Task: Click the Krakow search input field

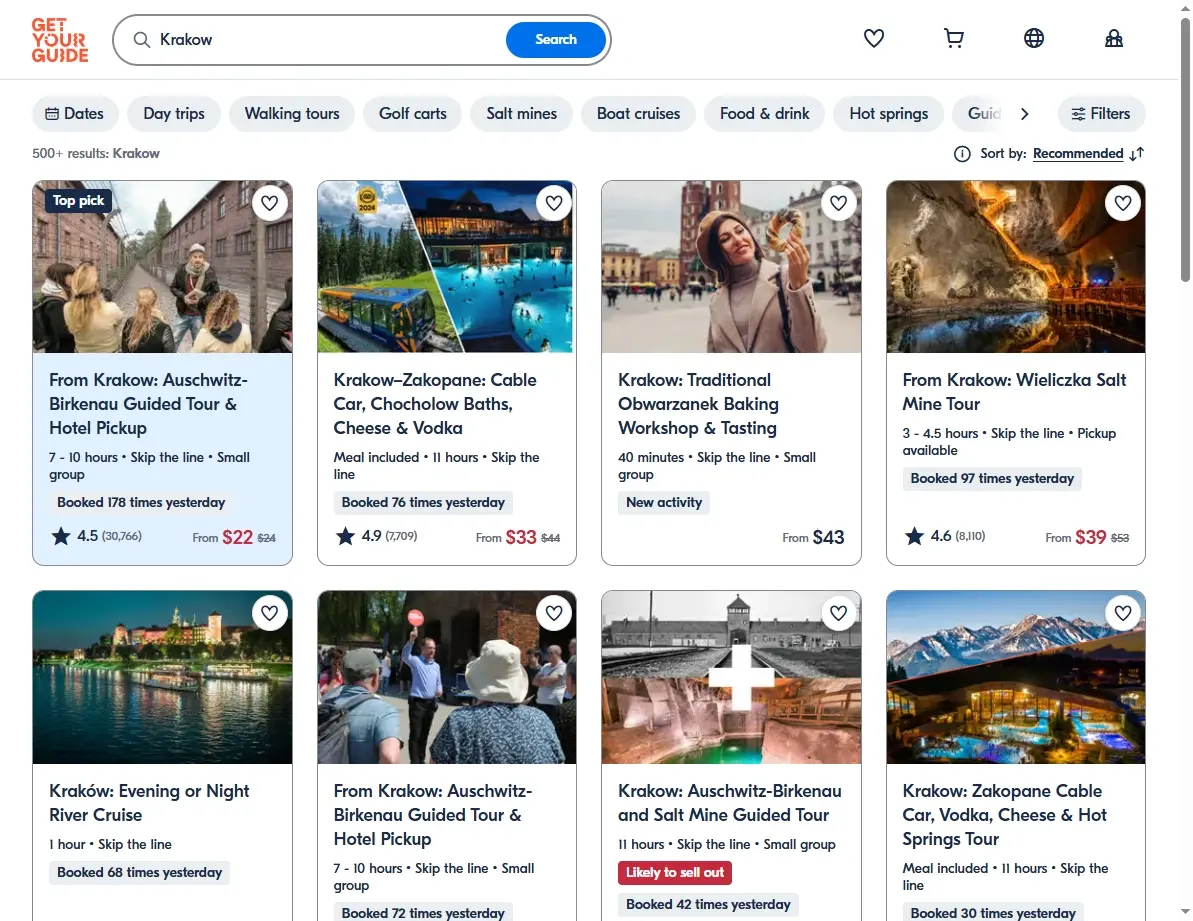Action: point(327,40)
